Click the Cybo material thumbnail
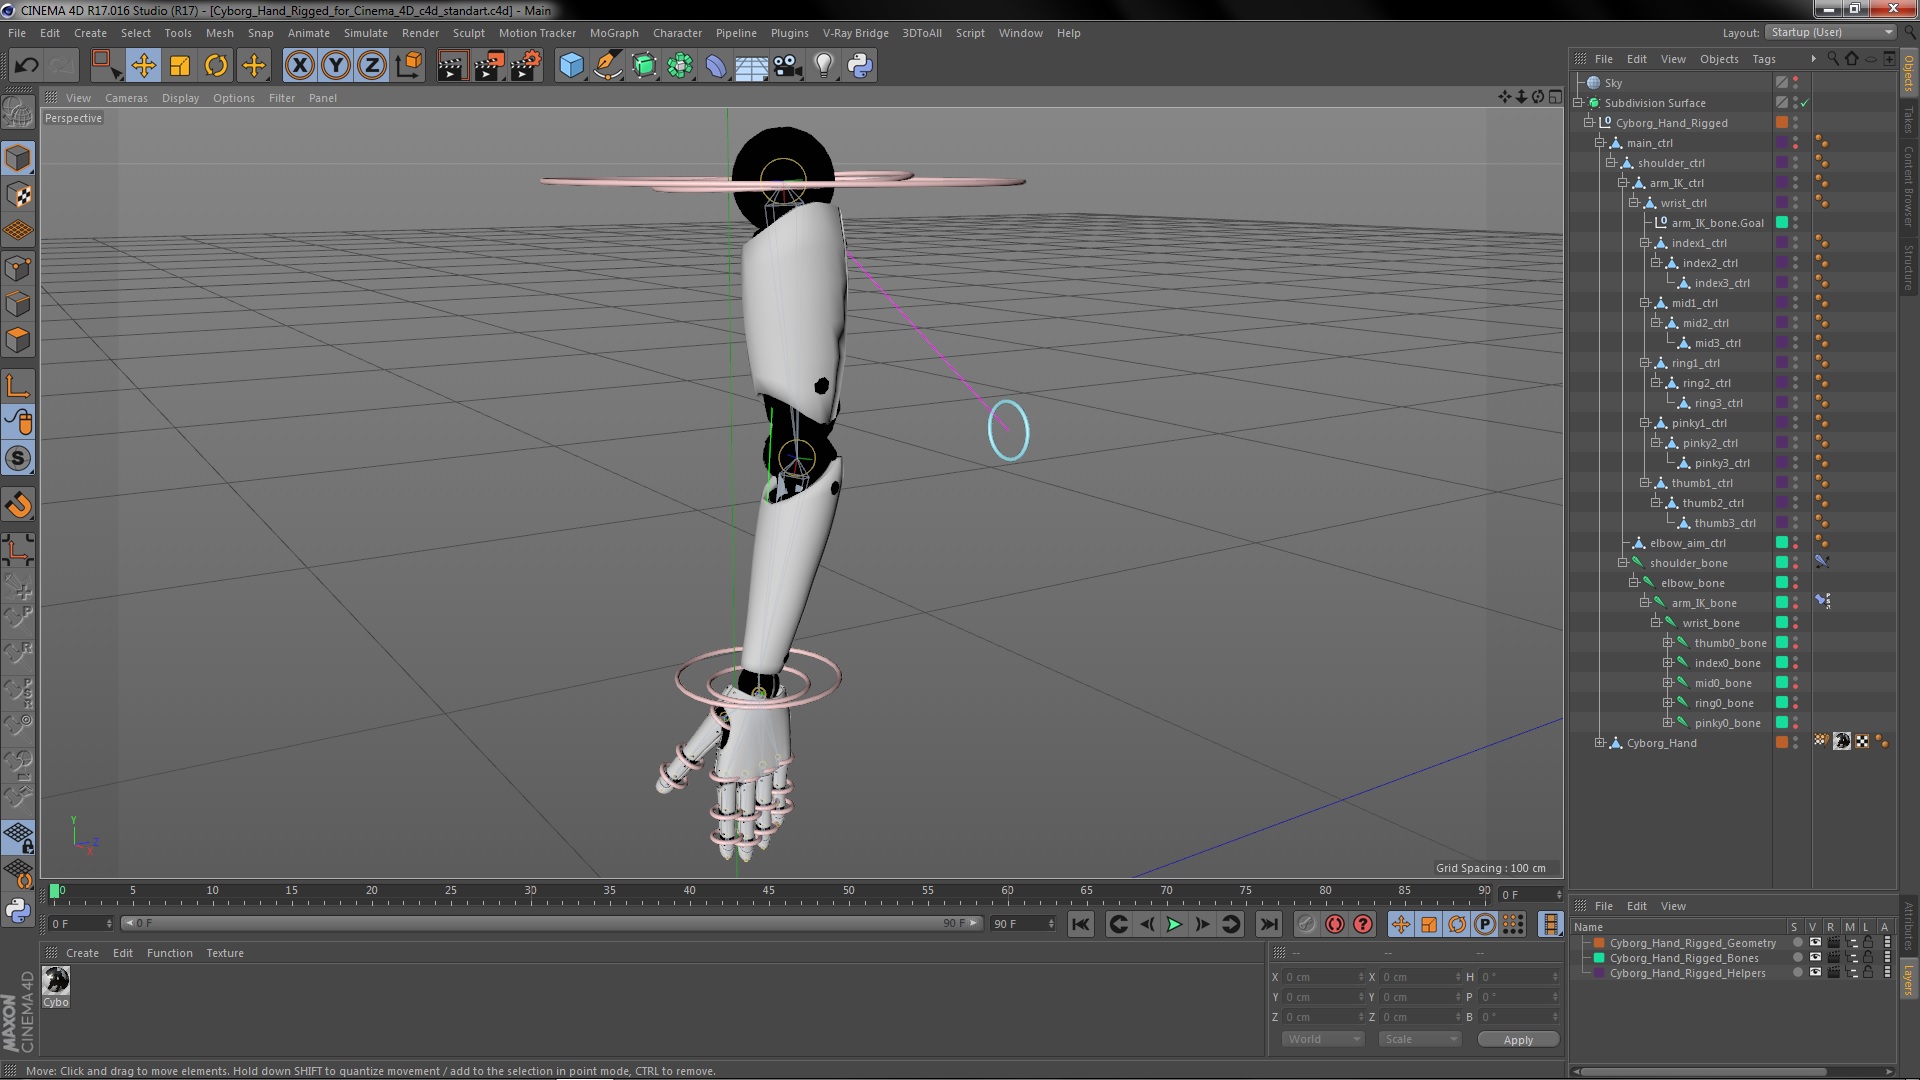Viewport: 1920px width, 1080px height. (x=56, y=981)
